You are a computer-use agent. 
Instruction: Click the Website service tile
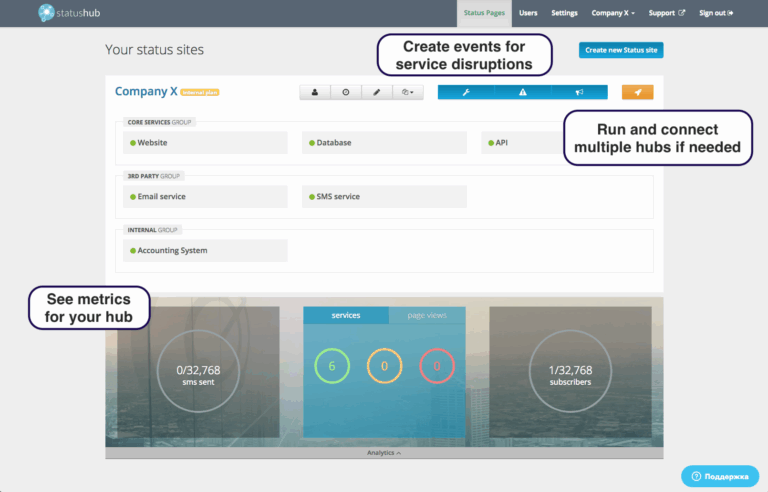pos(205,143)
